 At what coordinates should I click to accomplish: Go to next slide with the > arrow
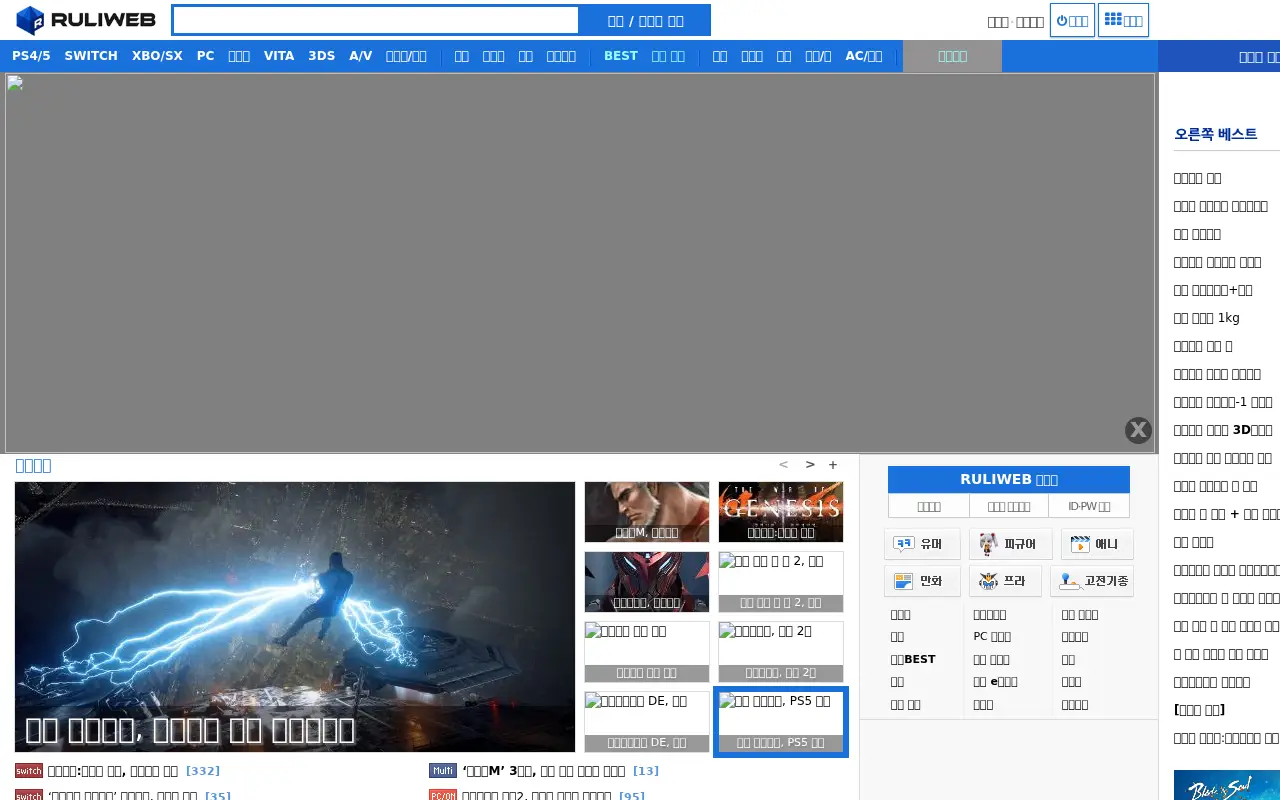tap(810, 465)
